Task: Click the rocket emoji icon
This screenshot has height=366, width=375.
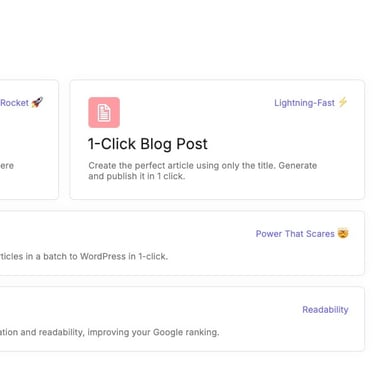Action: (37, 102)
